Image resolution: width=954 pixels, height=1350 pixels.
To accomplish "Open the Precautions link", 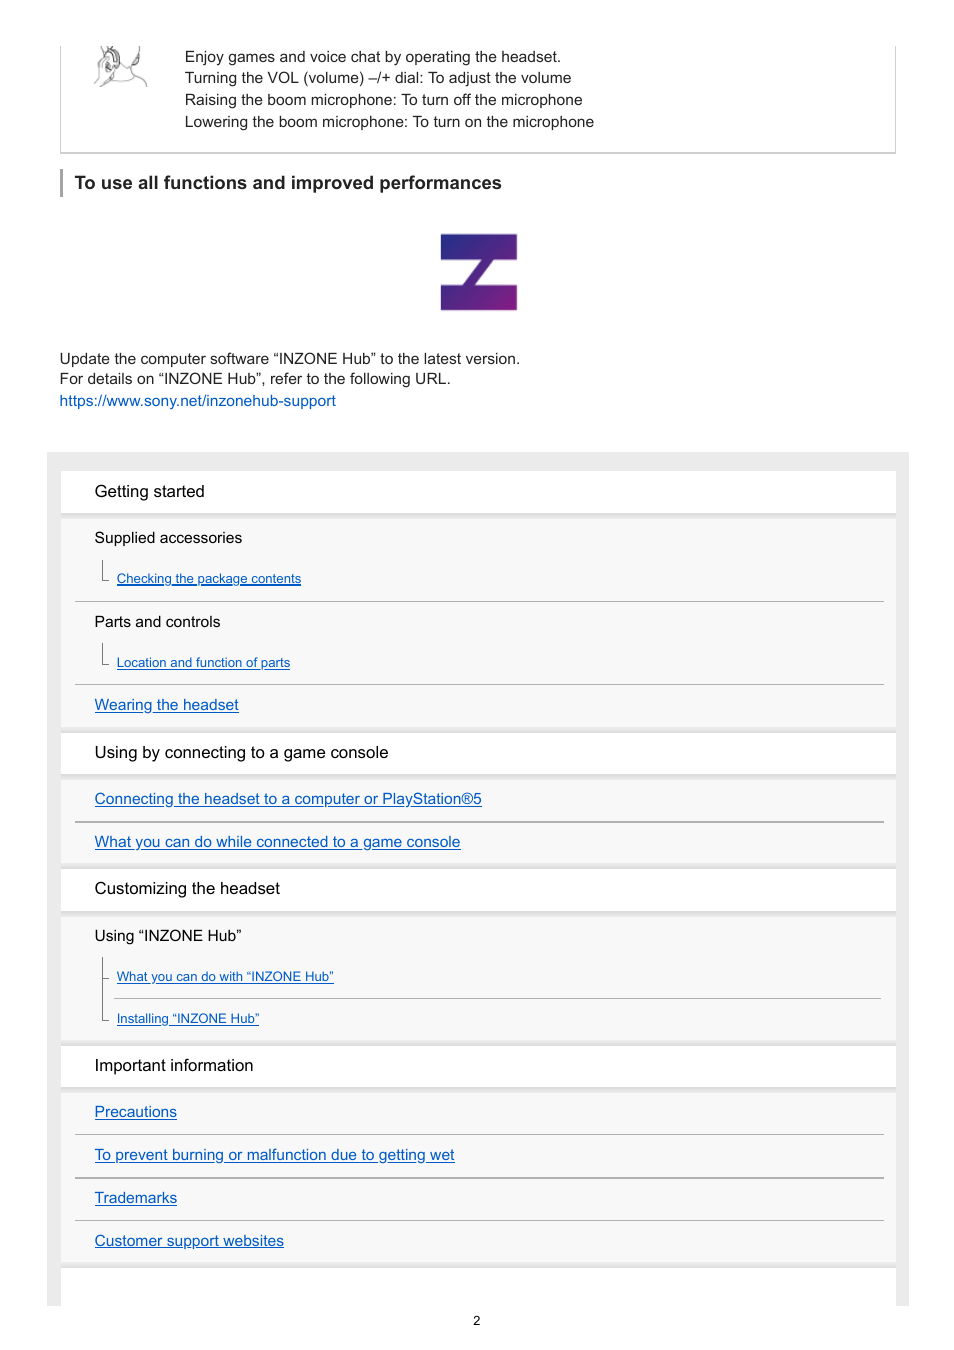I will [135, 1112].
